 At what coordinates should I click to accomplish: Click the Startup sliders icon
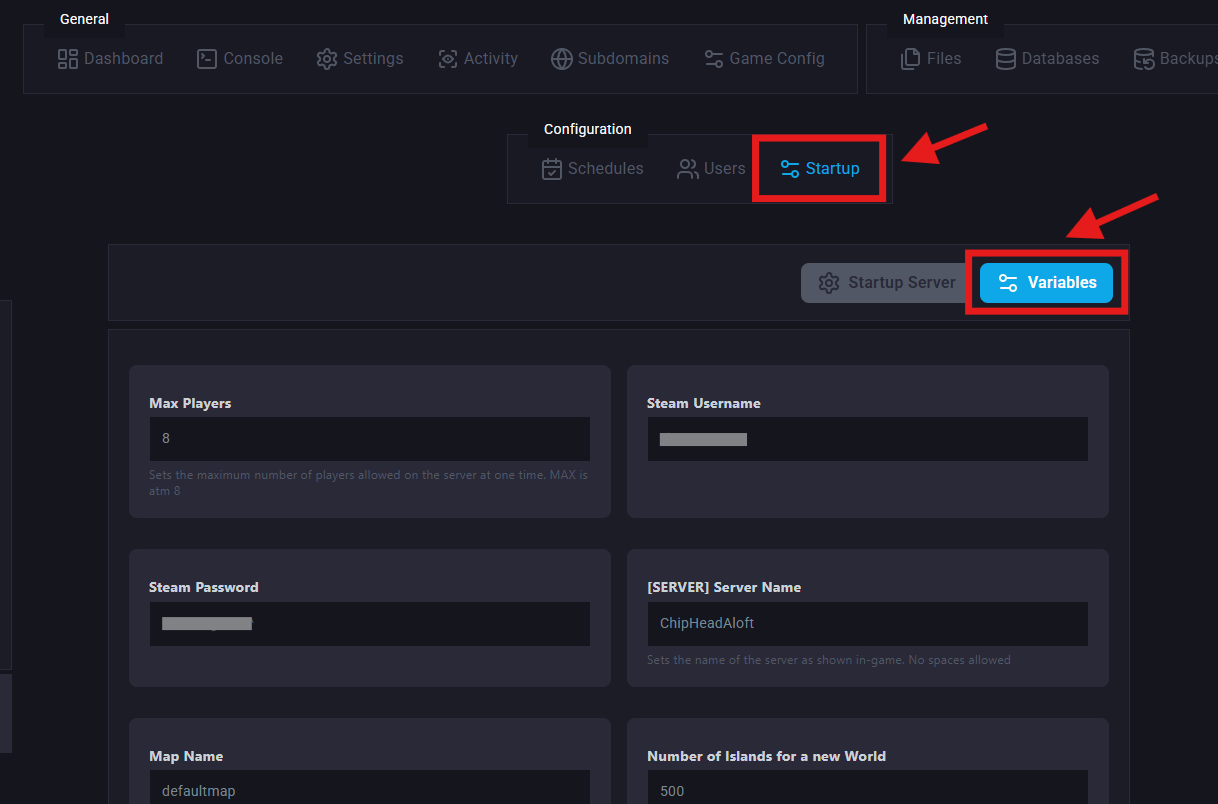(790, 169)
